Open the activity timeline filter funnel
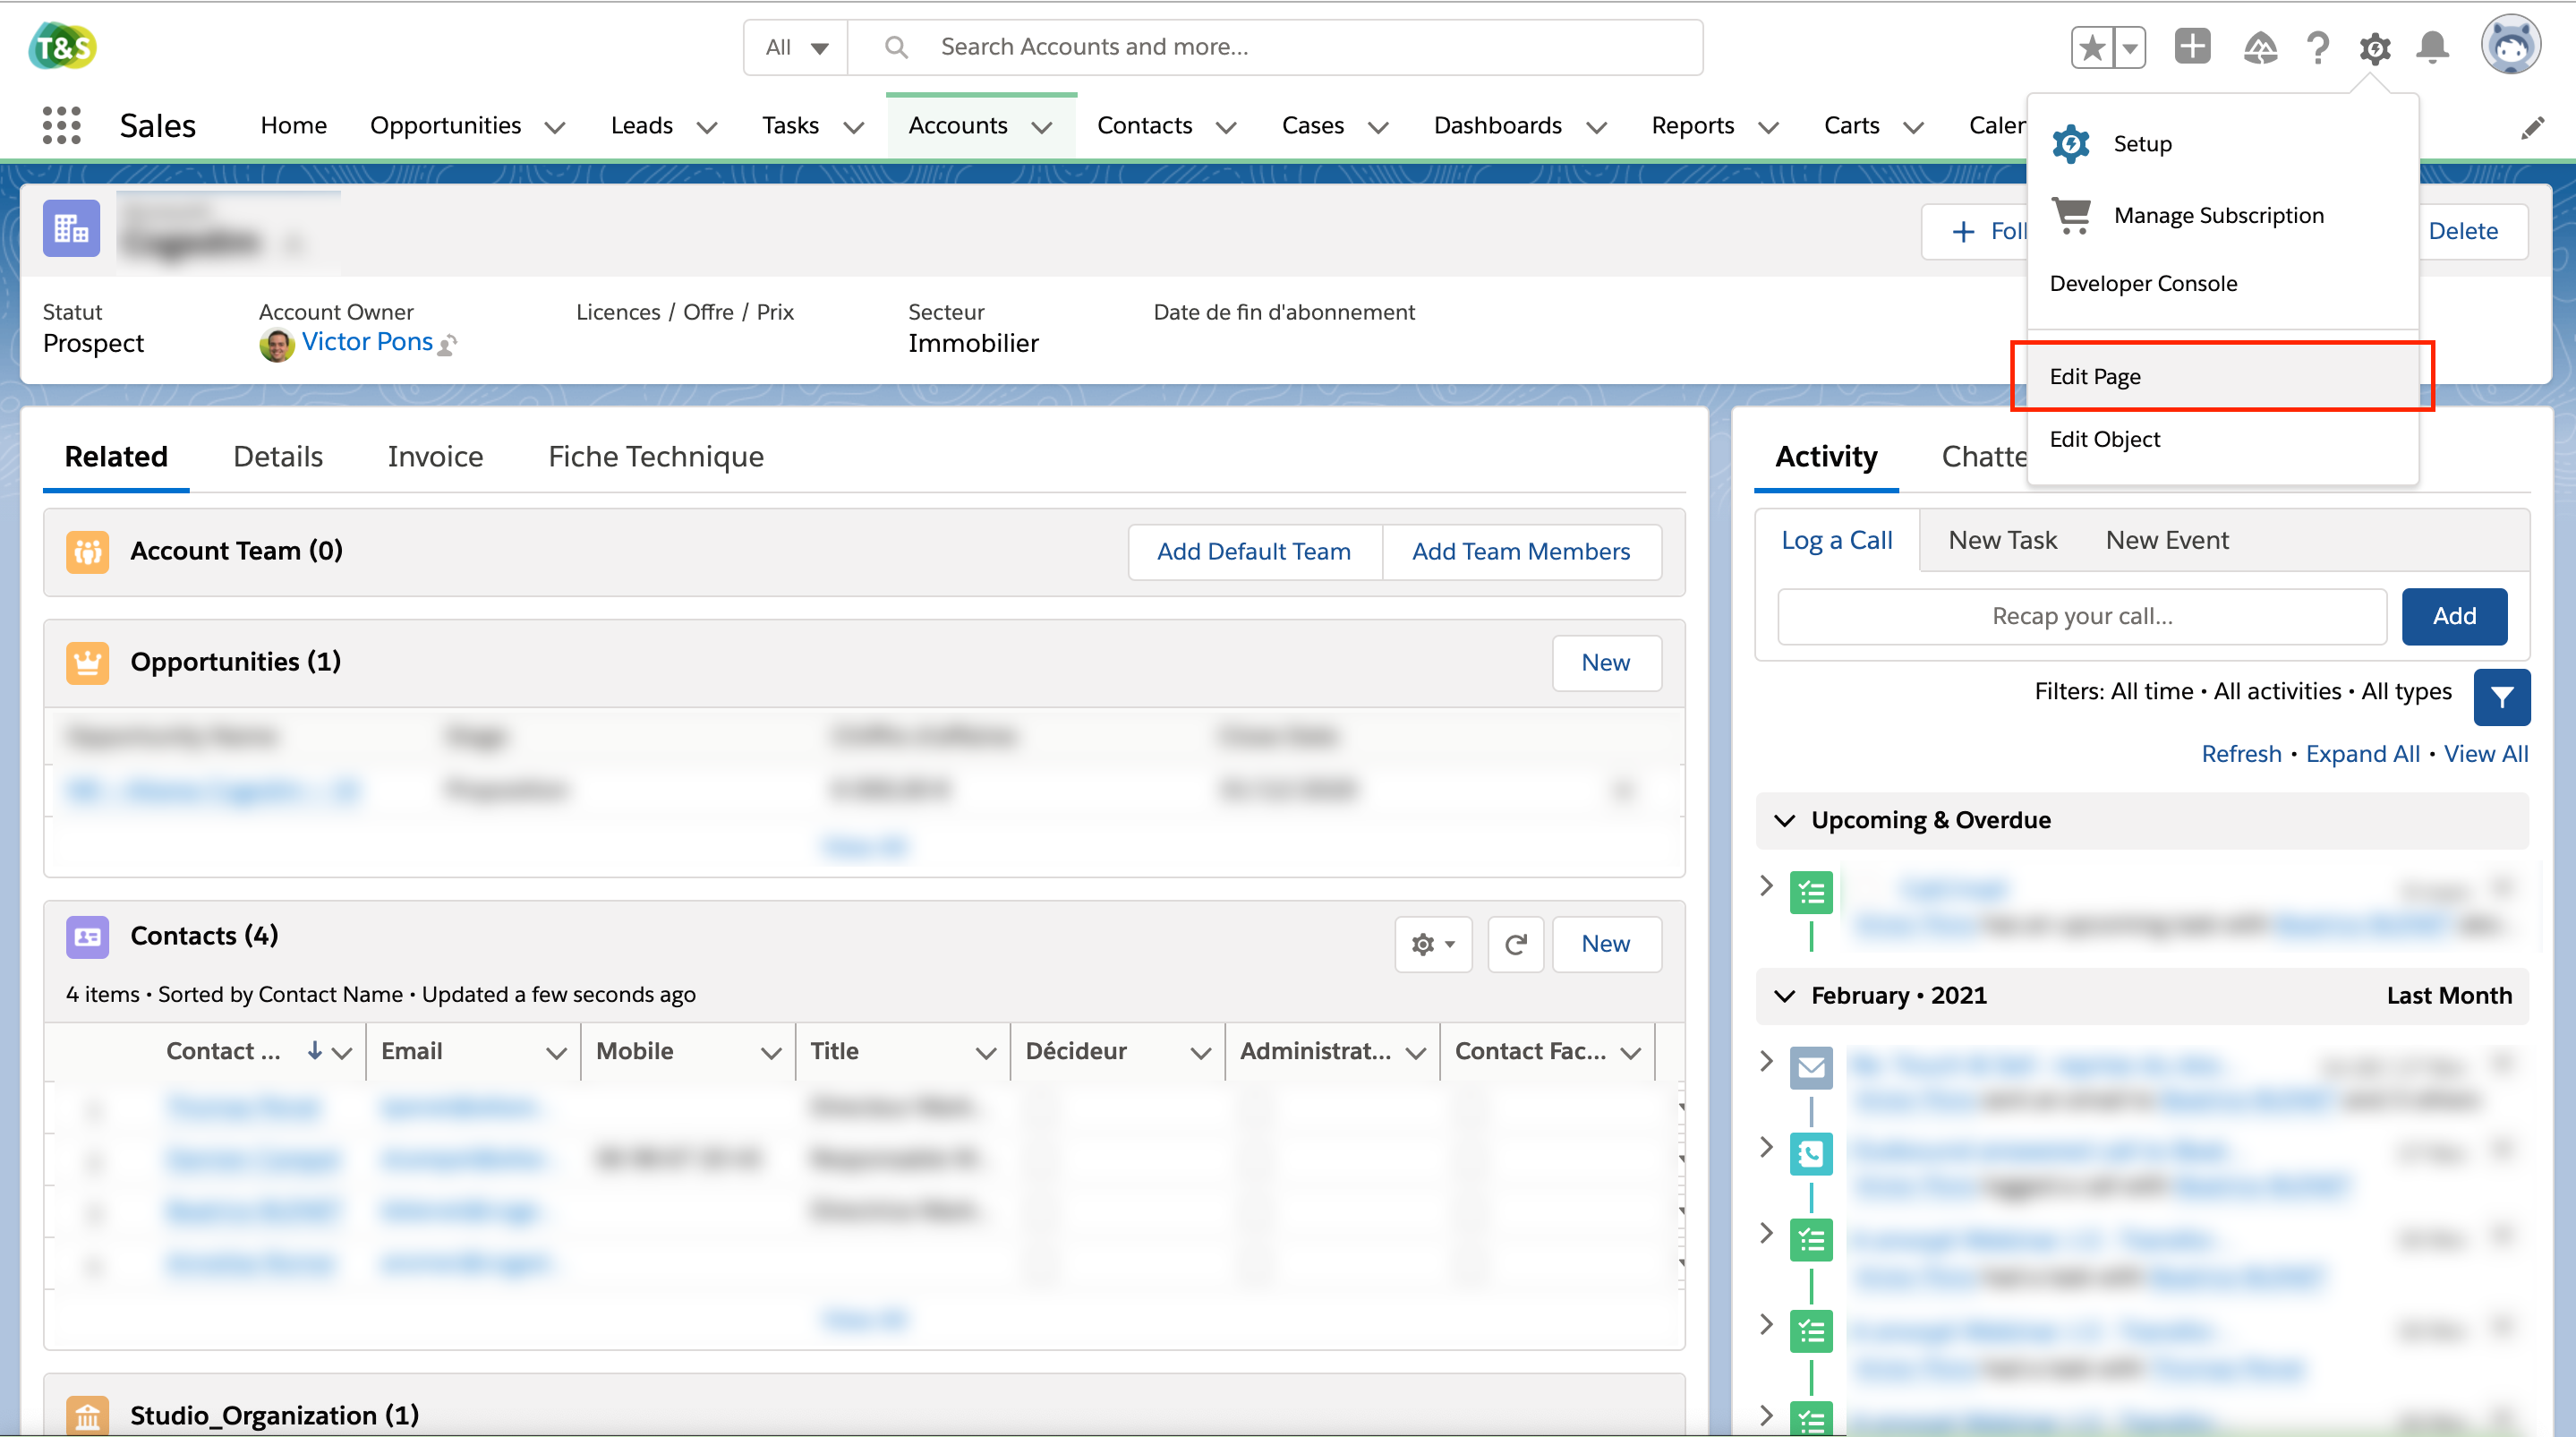This screenshot has width=2576, height=1437. [x=2501, y=697]
